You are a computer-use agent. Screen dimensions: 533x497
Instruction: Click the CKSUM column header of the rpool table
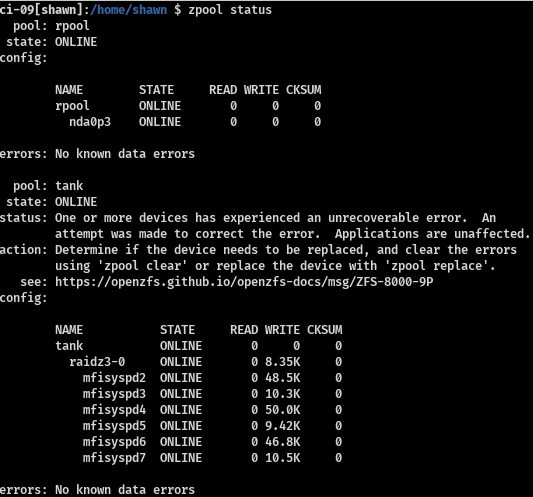click(x=304, y=90)
